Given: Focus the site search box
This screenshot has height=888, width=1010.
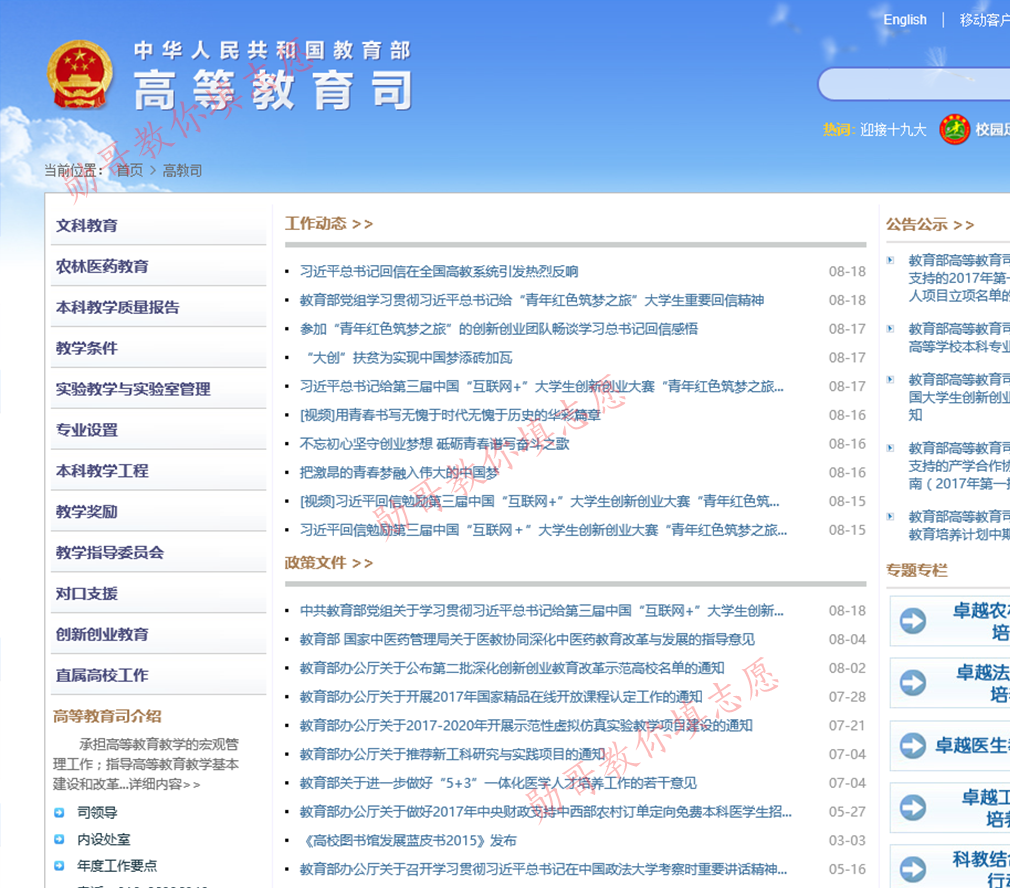Looking at the screenshot, I should pos(914,84).
